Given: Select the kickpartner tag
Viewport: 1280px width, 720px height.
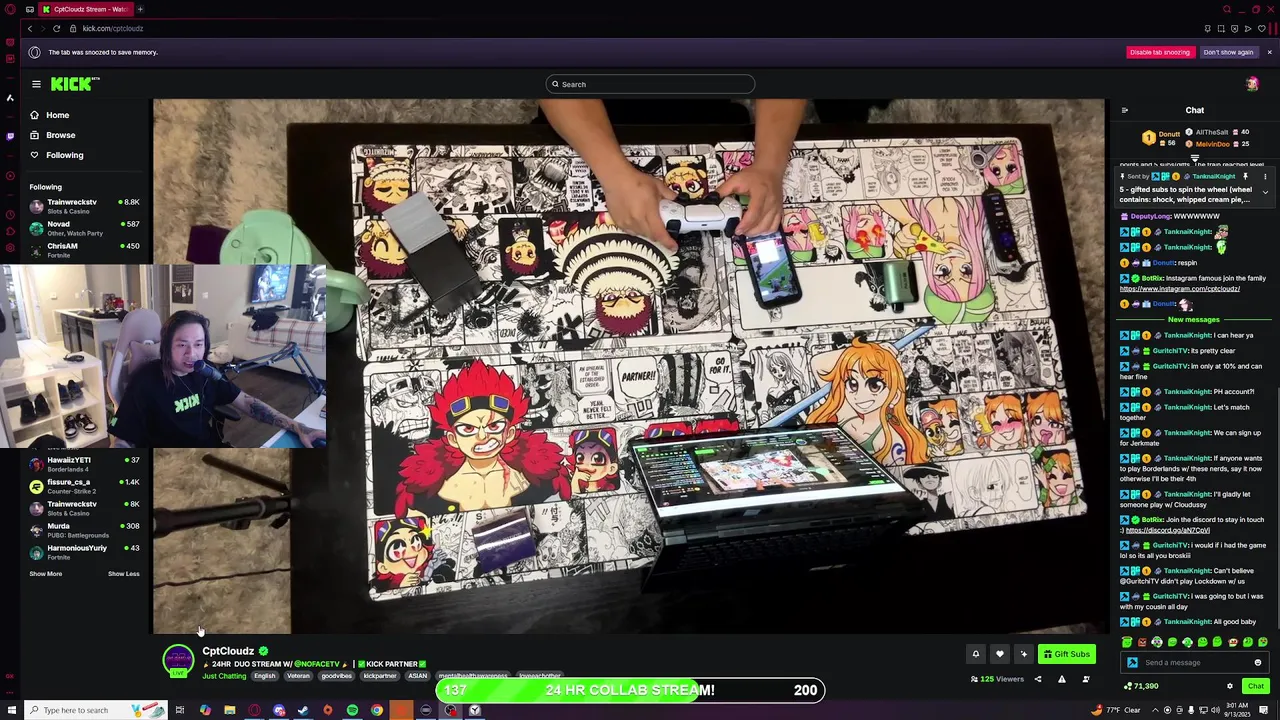Looking at the screenshot, I should pos(379,677).
